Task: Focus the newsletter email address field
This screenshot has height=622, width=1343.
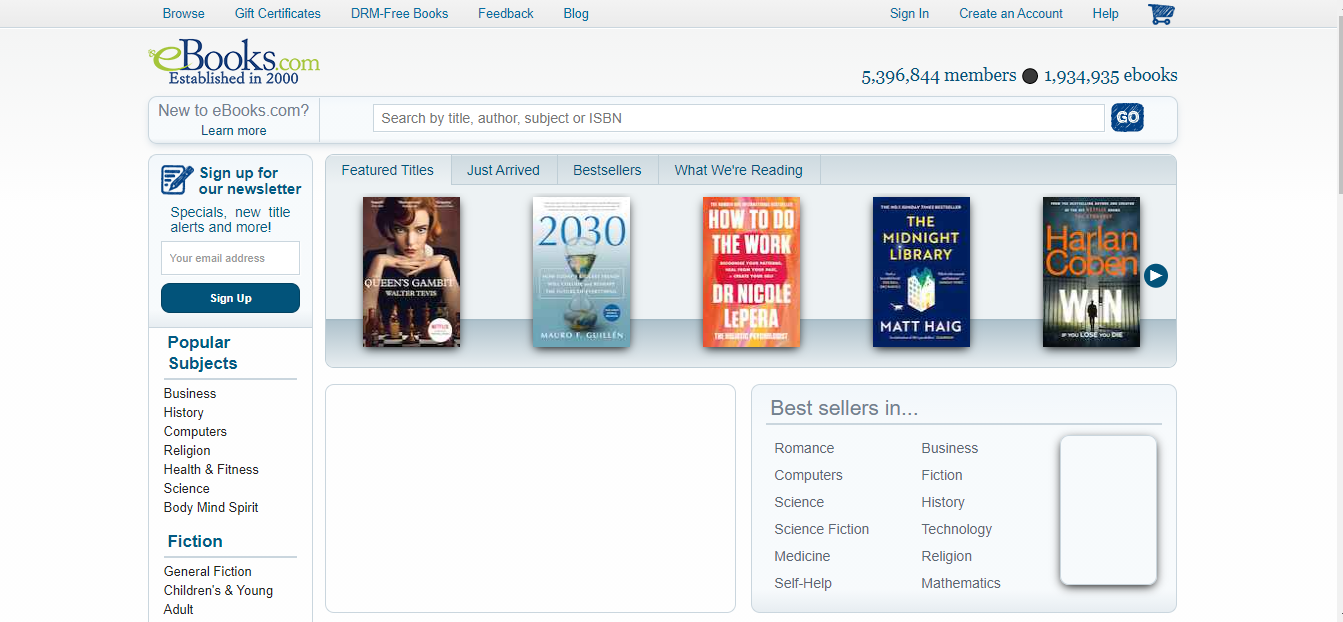Action: point(230,258)
